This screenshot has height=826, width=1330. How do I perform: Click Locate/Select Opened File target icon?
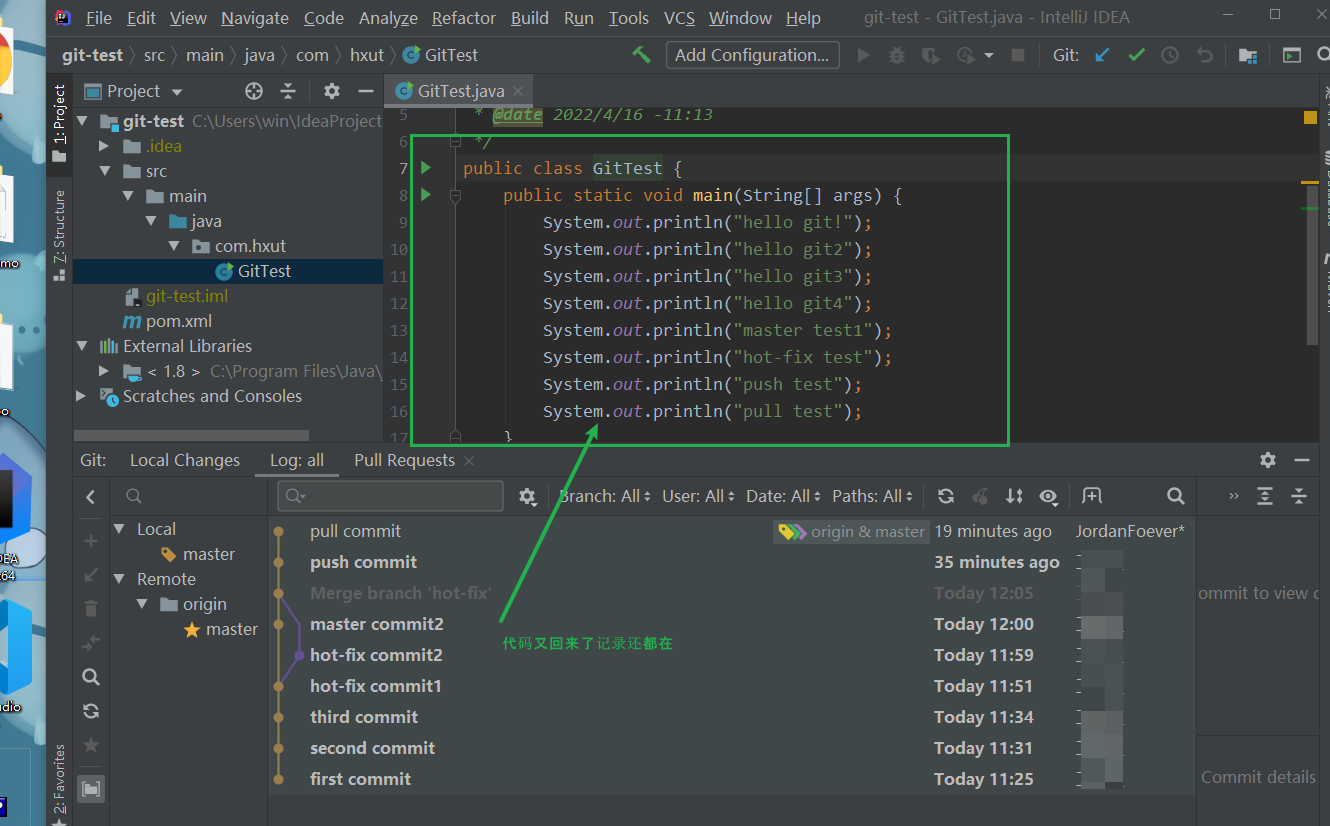(254, 91)
